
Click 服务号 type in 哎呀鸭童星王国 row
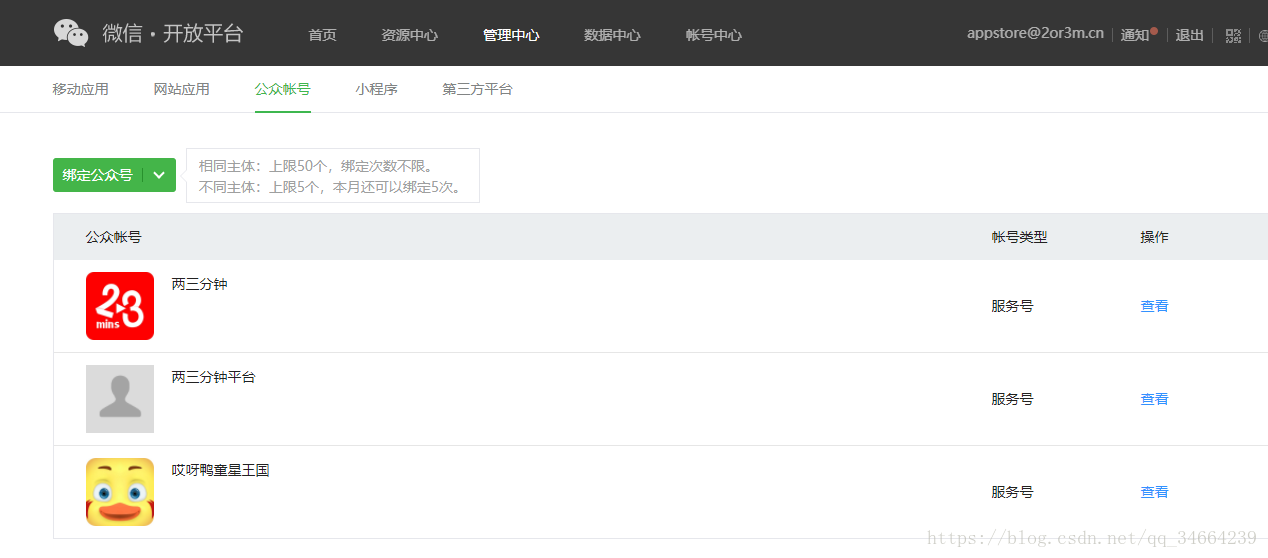tap(1012, 492)
